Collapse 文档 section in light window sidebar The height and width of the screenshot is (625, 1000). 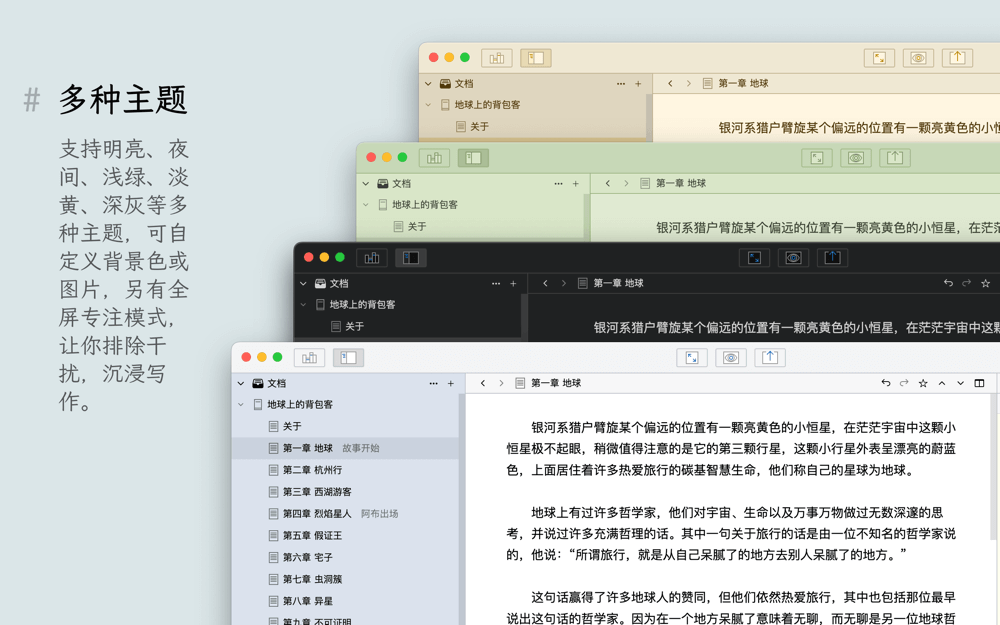(240, 383)
